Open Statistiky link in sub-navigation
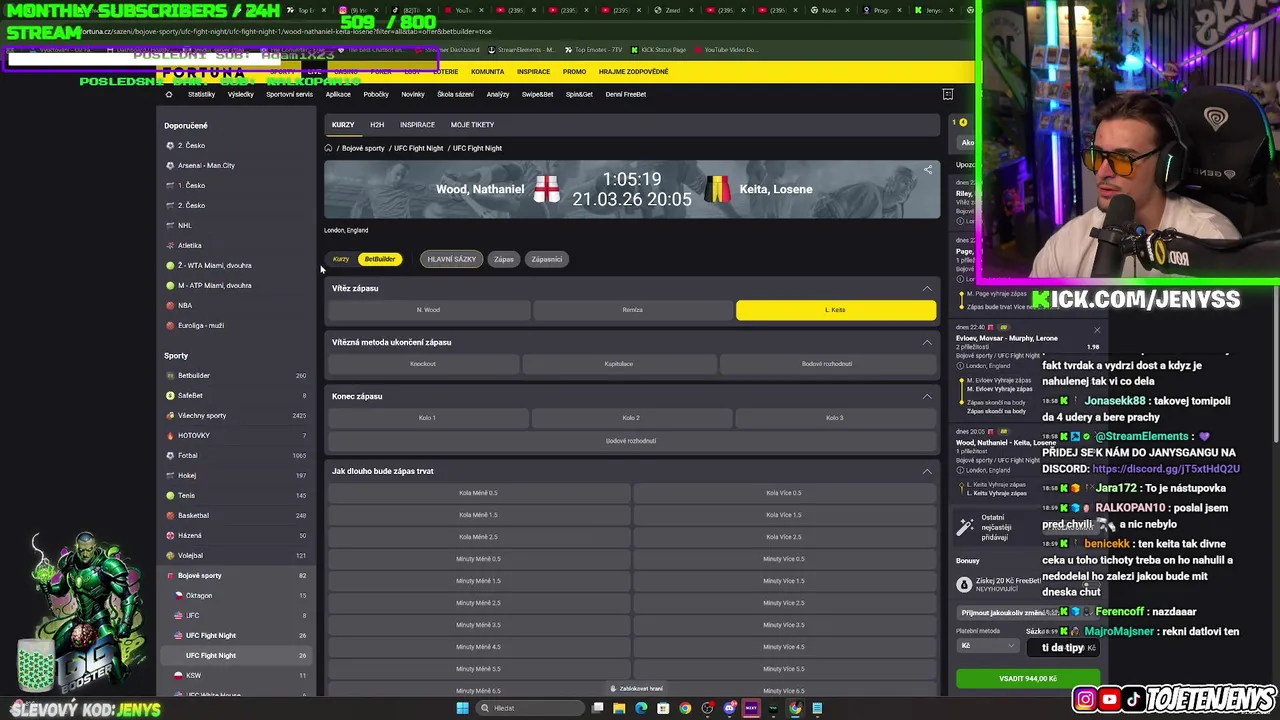1280x720 pixels. pyautogui.click(x=201, y=94)
